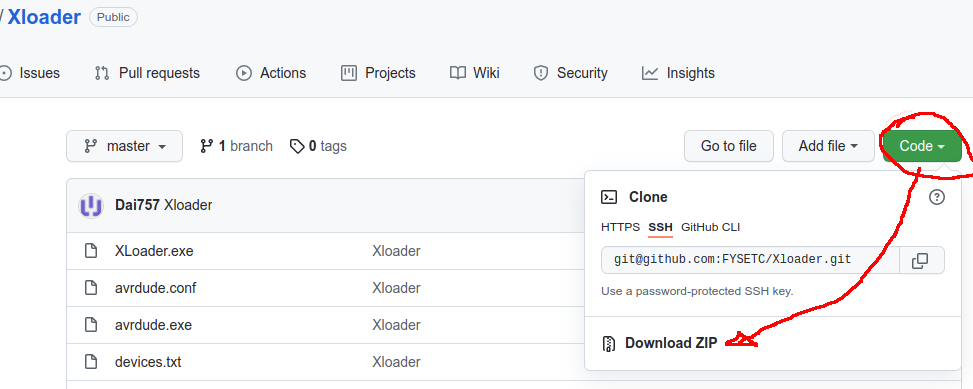Screen dimensions: 973x389
Task: Open the devices.txt file
Action: (x=148, y=362)
